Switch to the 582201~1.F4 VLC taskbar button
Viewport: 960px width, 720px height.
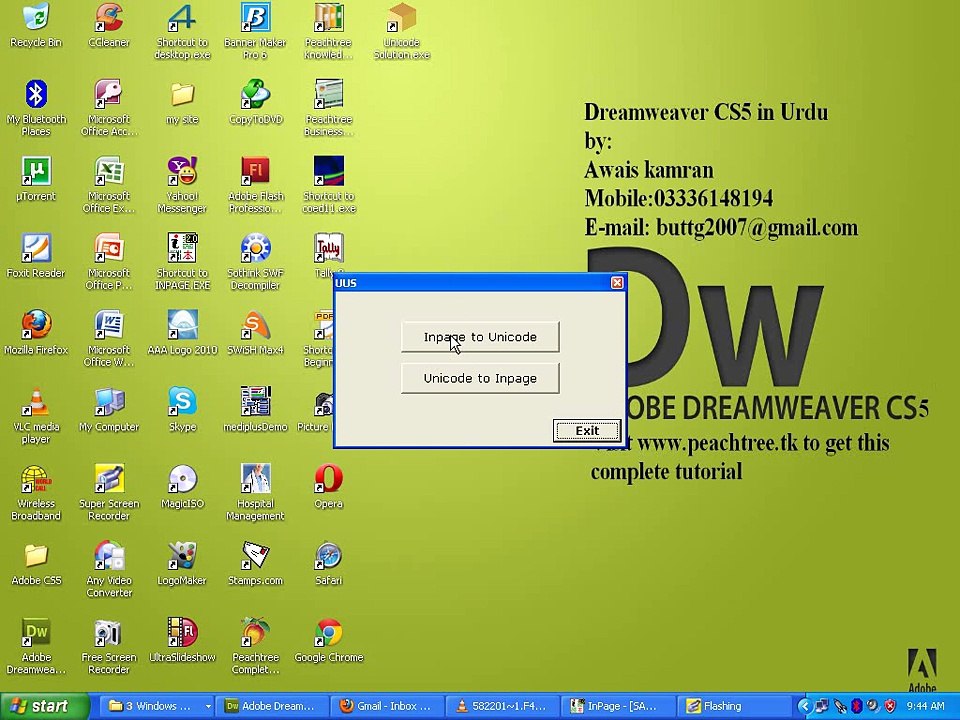(x=503, y=706)
